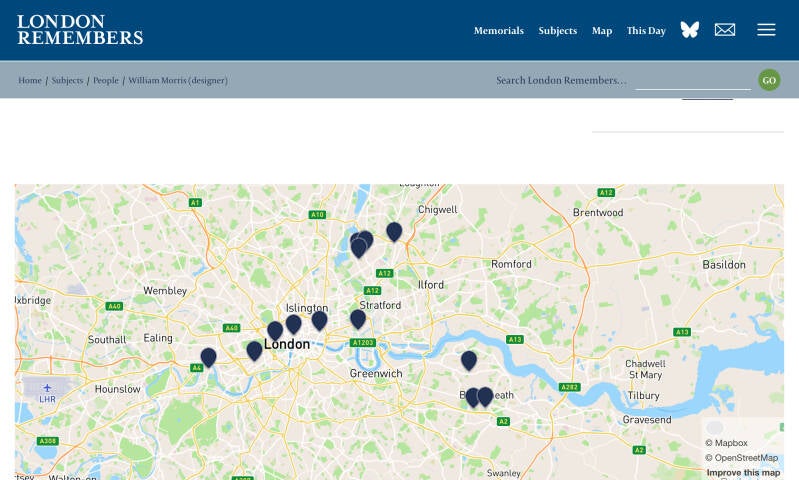Screen dimensions: 799x480
Task: Click the Wembley map label
Action: tap(165, 290)
